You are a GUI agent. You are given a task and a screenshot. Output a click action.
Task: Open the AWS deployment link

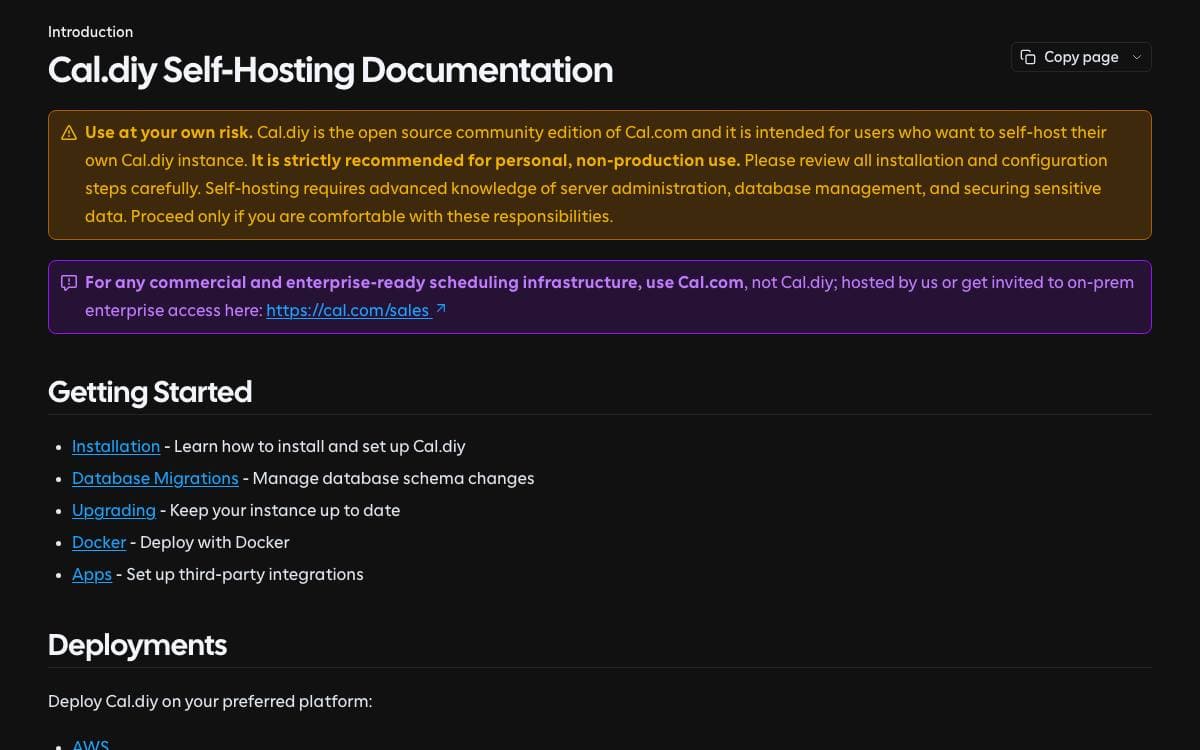91,745
